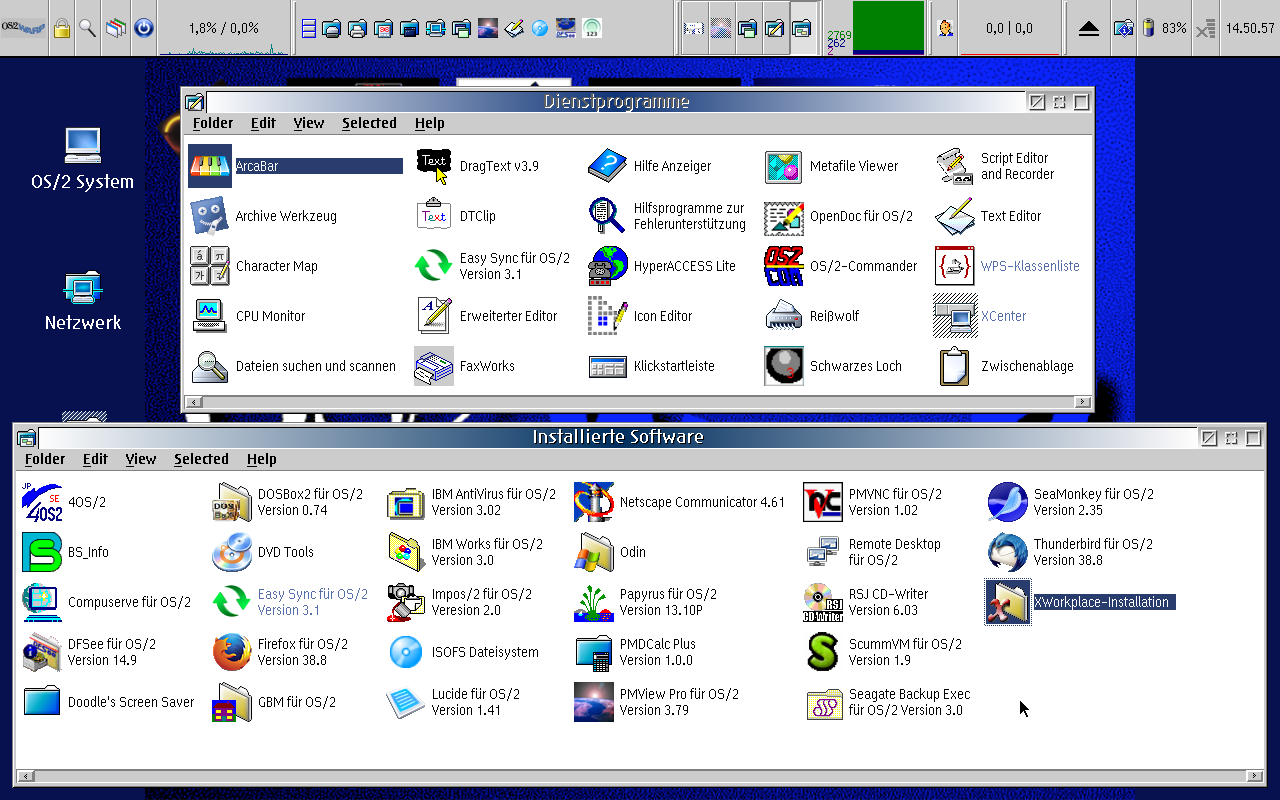1280x800 pixels.
Task: Open FaxWorks
Action: tap(434, 366)
